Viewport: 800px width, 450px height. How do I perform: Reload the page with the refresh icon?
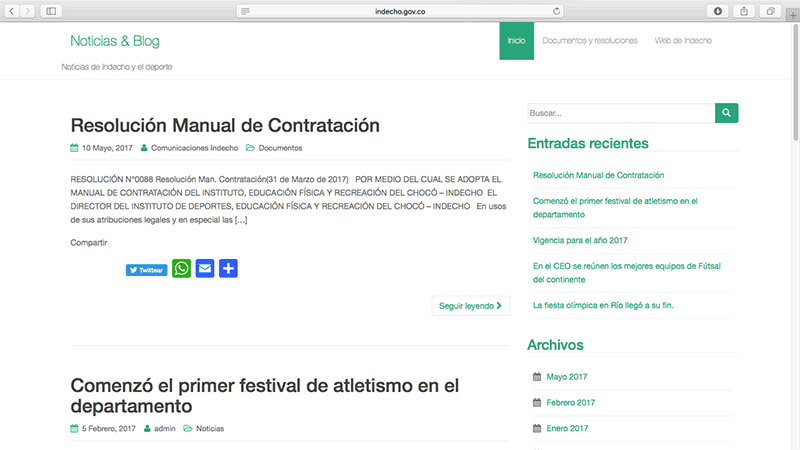(556, 11)
